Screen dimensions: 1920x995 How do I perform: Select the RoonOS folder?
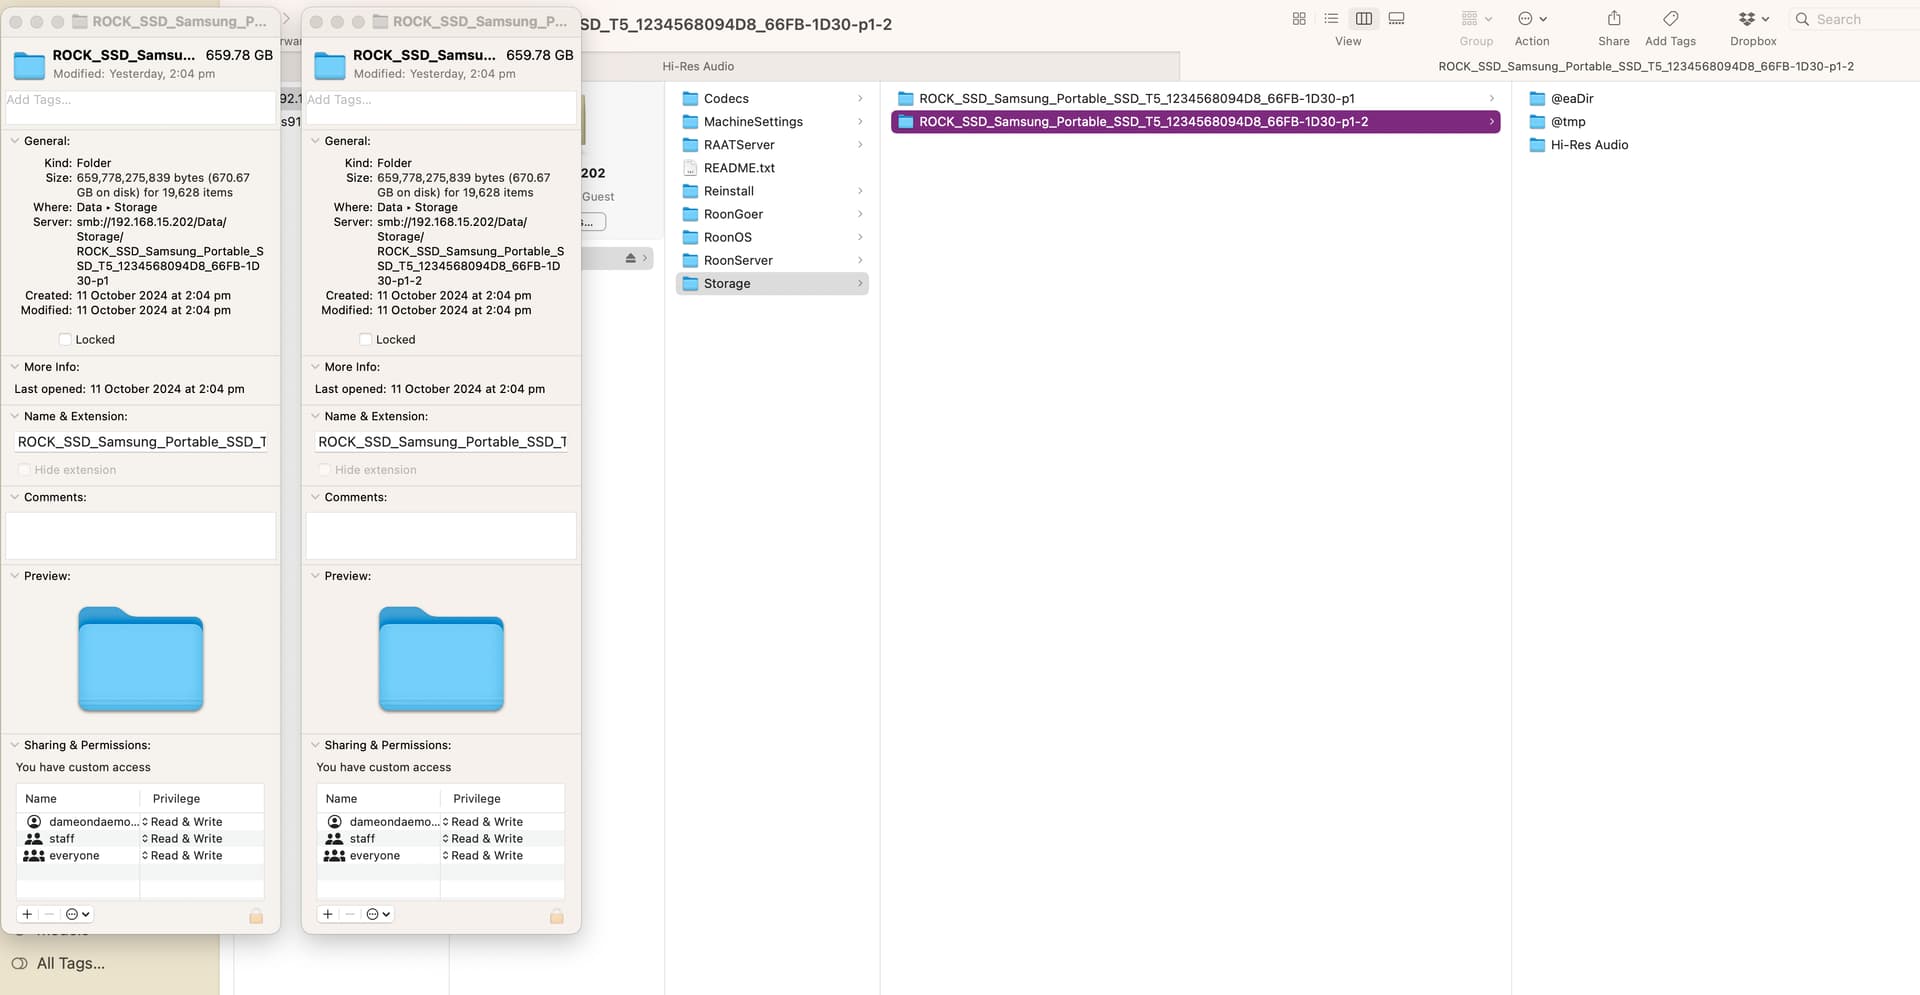click(772, 236)
